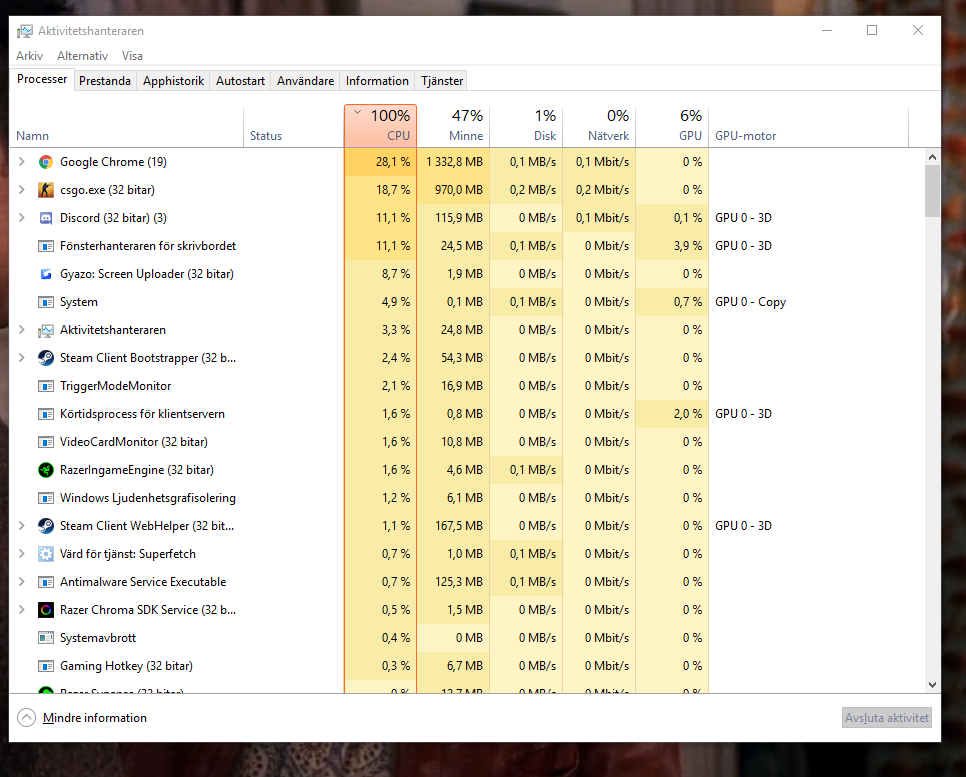The image size is (966, 777).
Task: Expand the Discord (32 bitar) (3) group
Action: coord(22,218)
